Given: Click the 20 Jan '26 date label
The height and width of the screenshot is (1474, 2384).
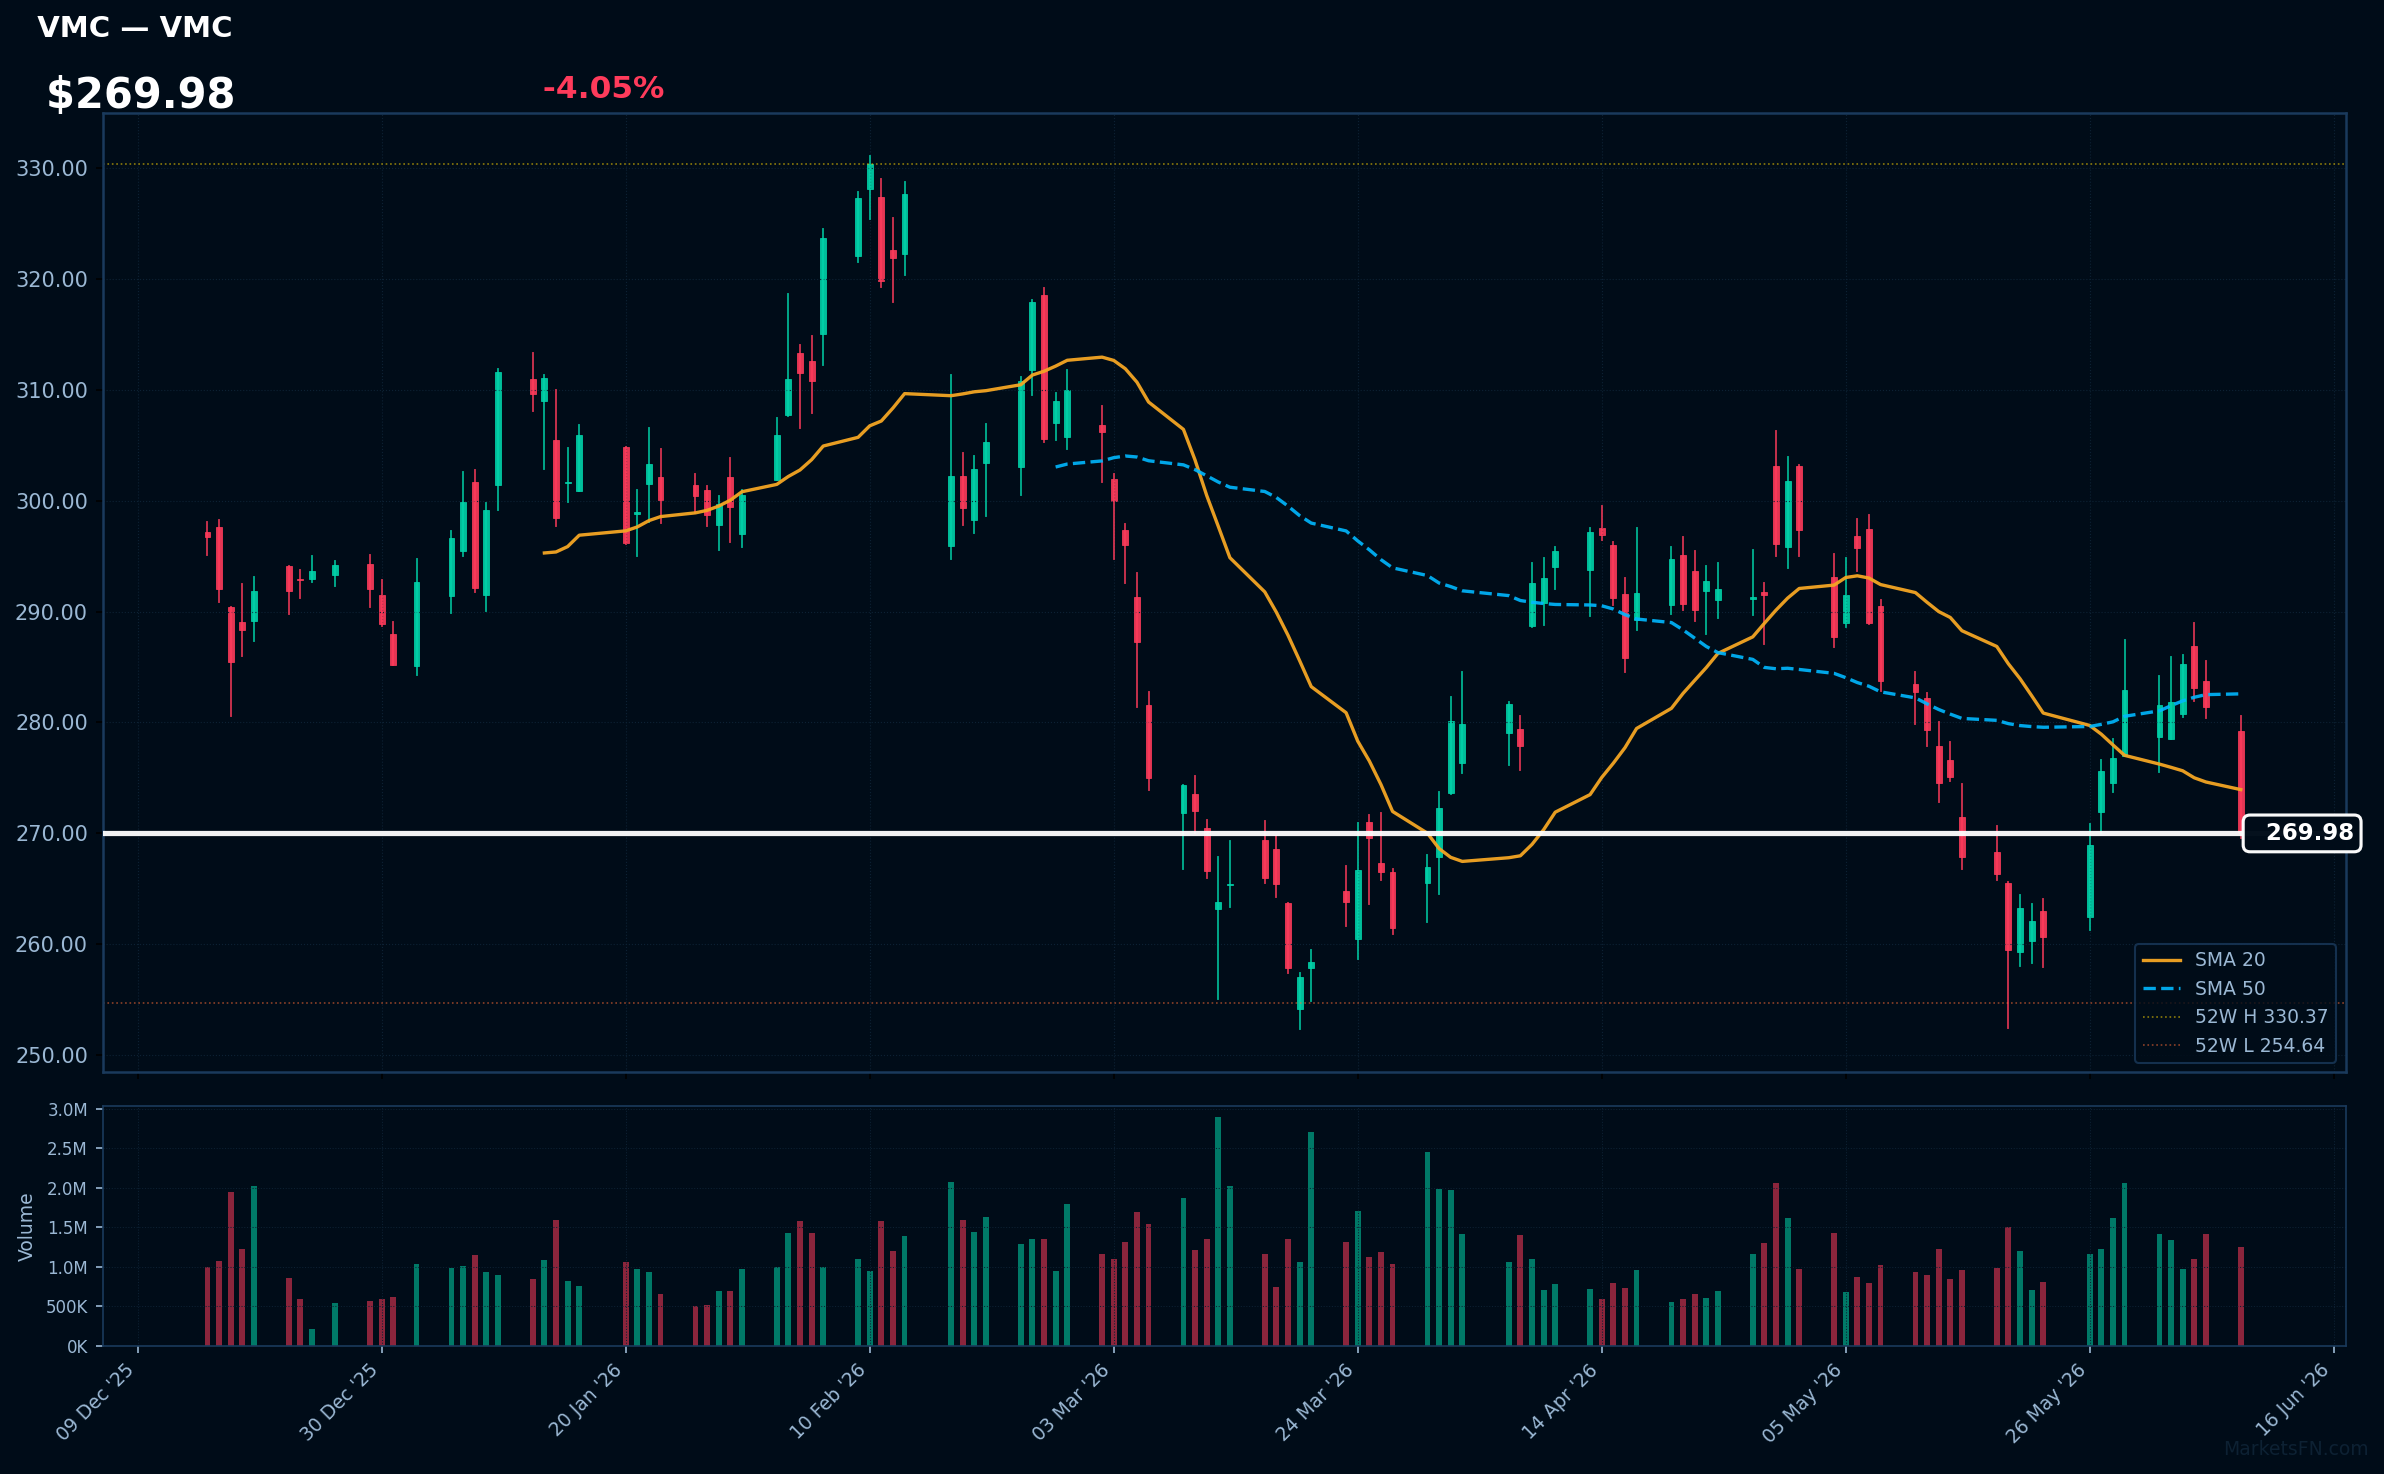Looking at the screenshot, I should (x=585, y=1401).
